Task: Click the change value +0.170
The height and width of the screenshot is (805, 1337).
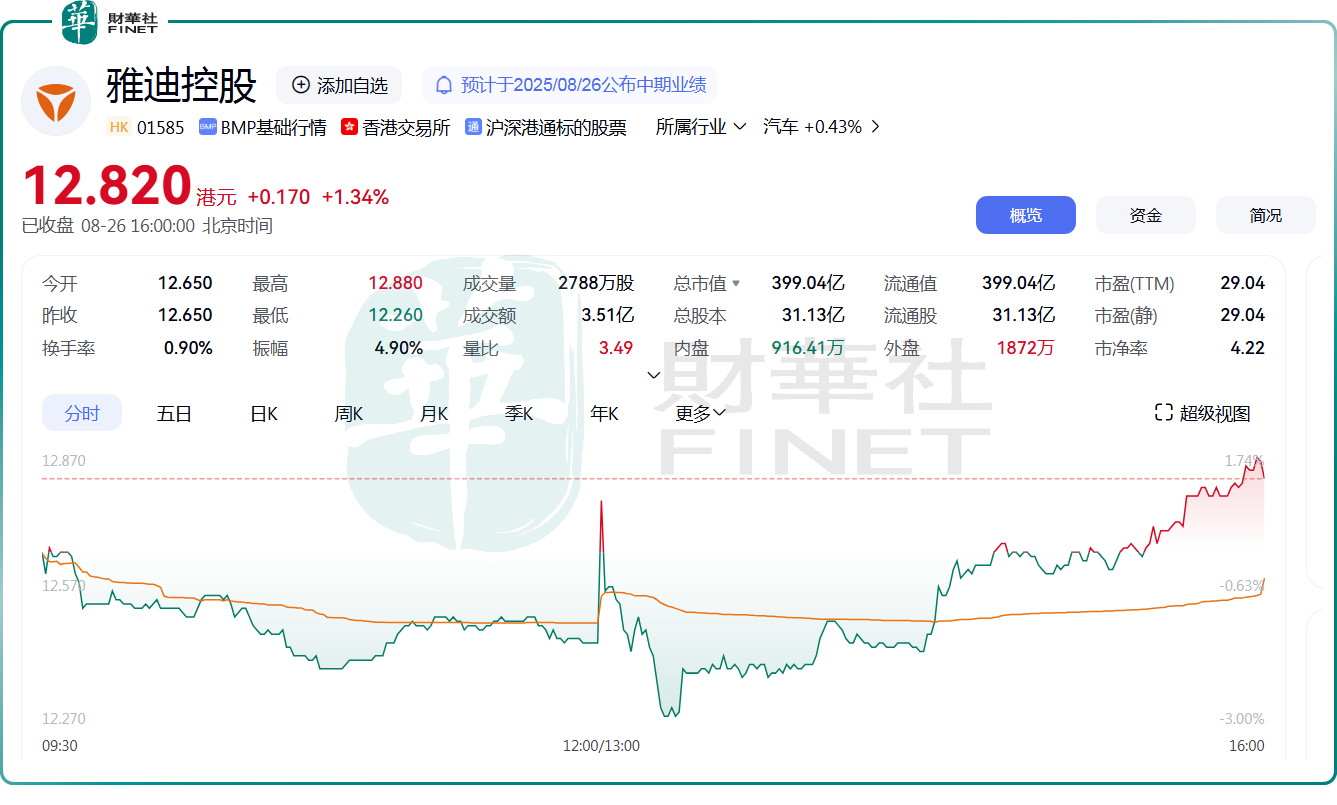Action: click(x=279, y=197)
